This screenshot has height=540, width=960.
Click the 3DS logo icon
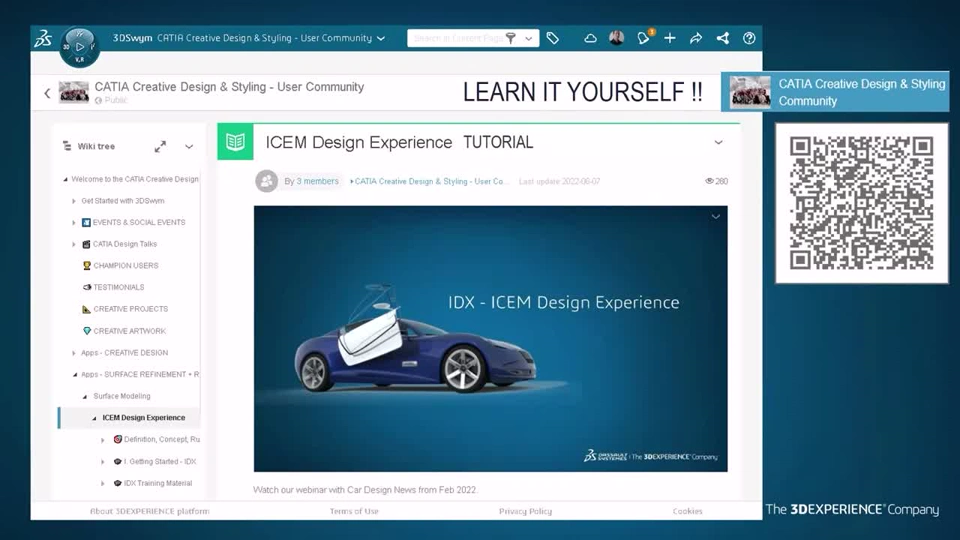[43, 39]
